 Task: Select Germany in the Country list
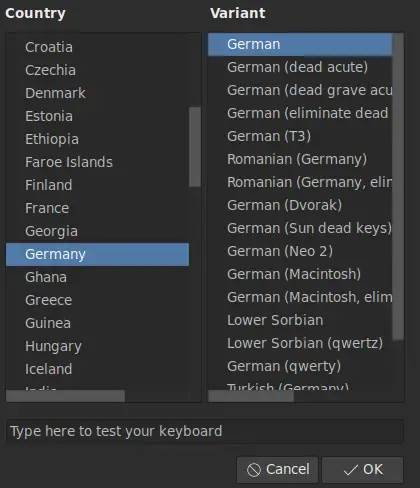pyautogui.click(x=97, y=254)
